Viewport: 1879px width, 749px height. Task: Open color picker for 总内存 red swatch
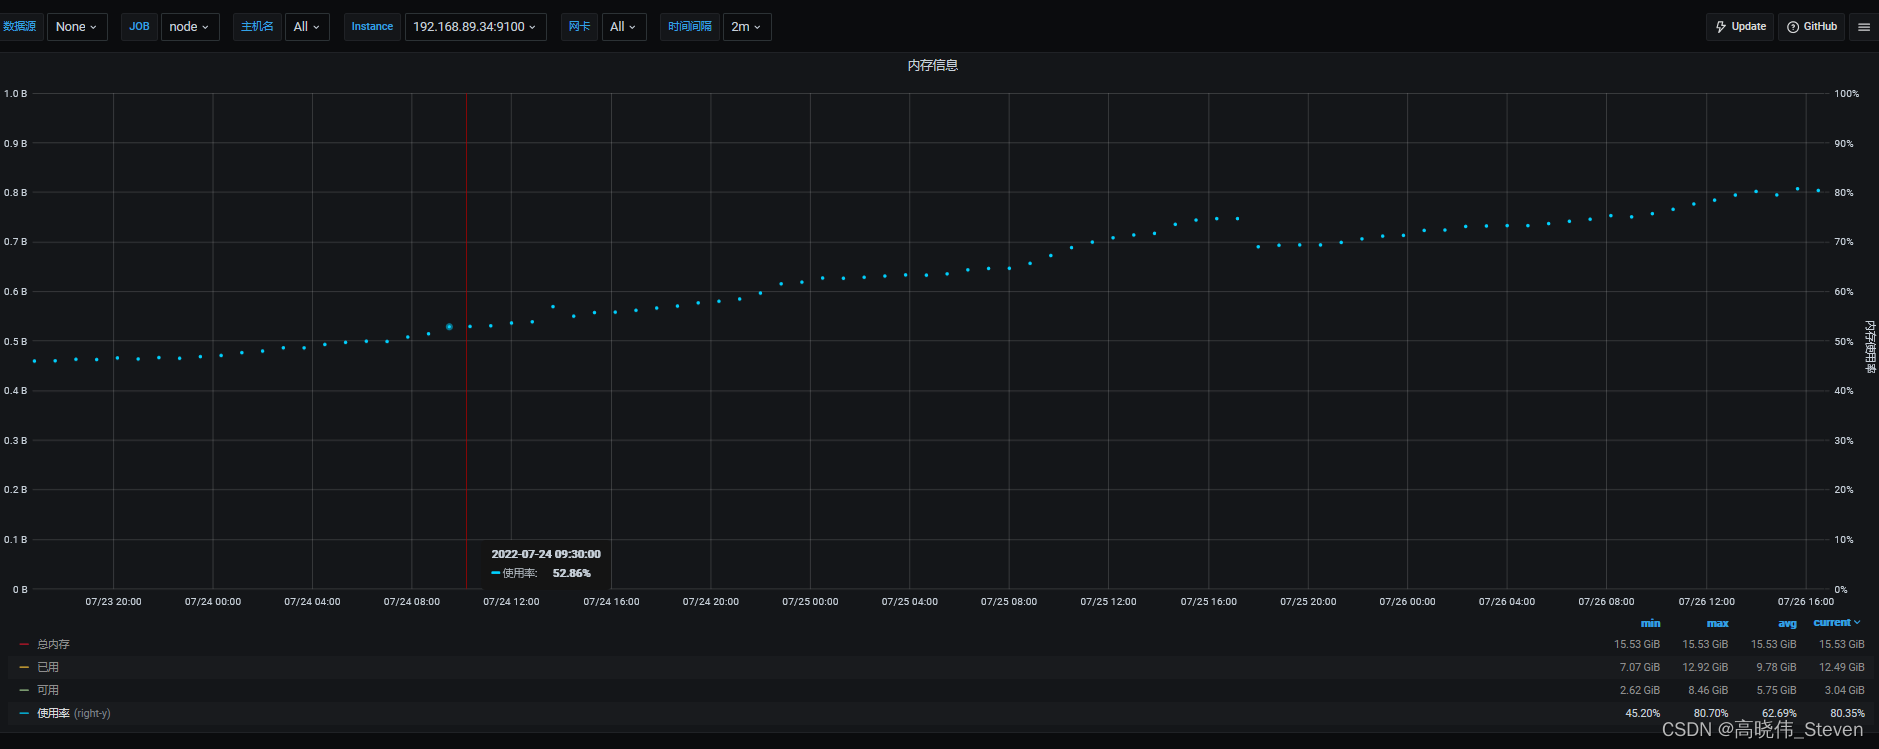(x=24, y=644)
